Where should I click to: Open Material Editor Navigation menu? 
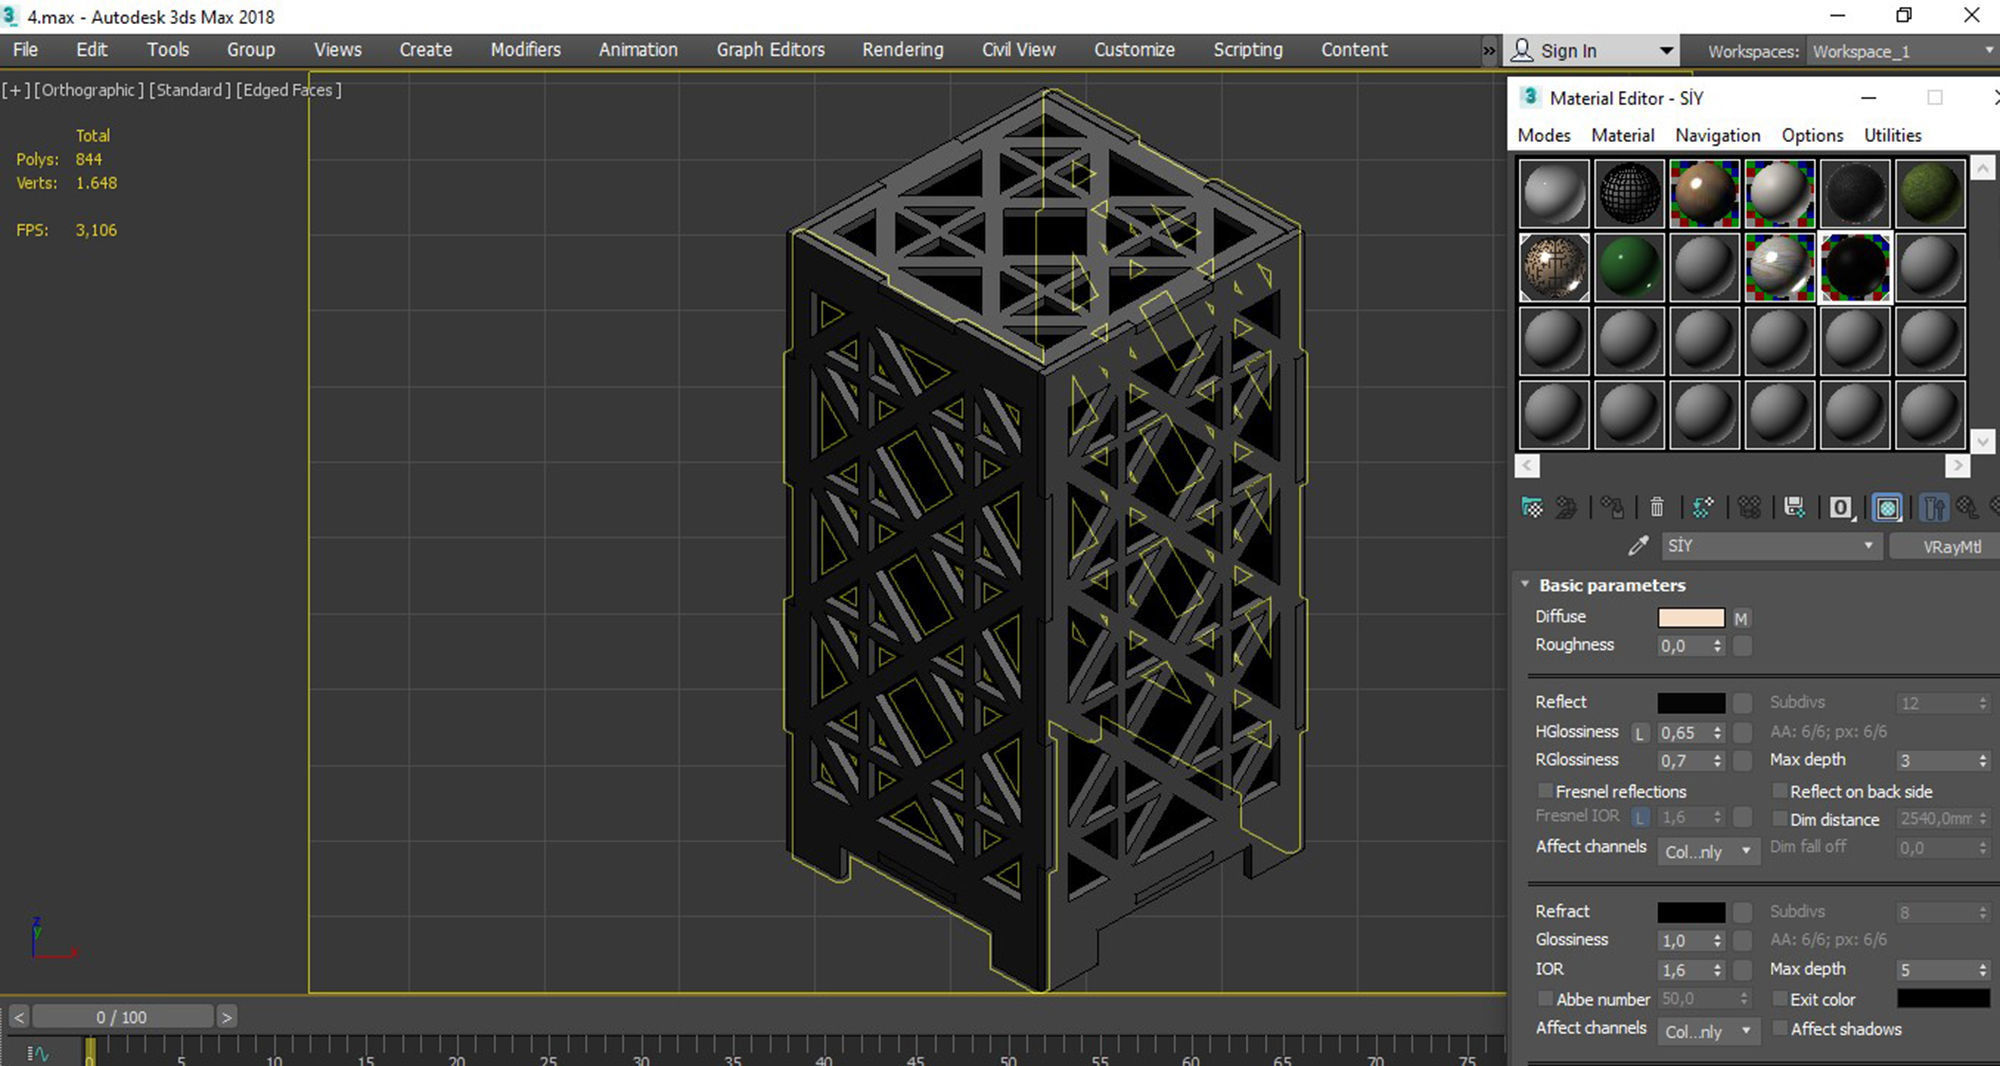click(x=1717, y=135)
